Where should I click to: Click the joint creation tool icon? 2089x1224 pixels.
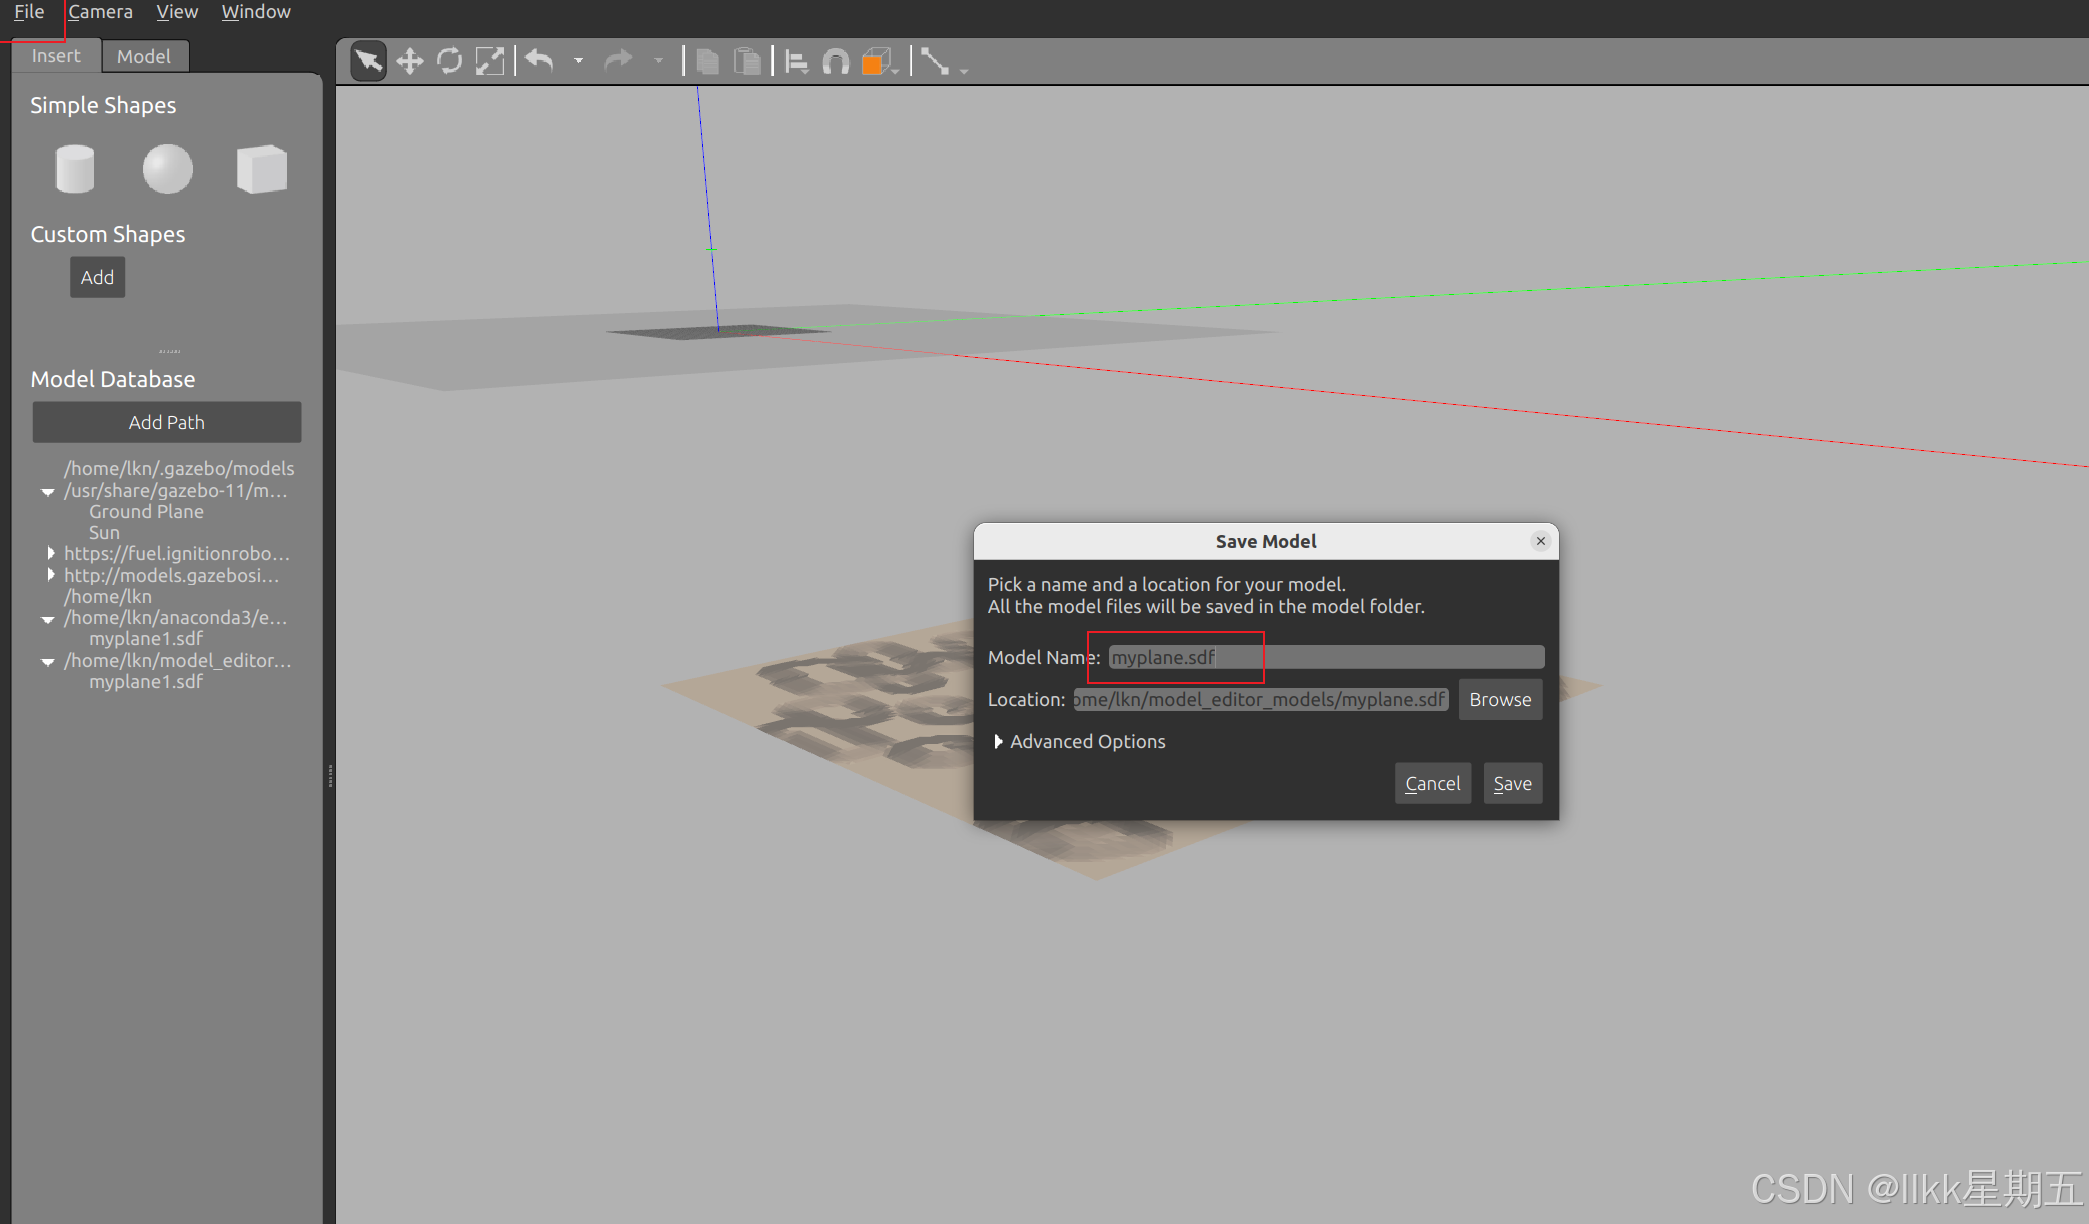(x=935, y=62)
